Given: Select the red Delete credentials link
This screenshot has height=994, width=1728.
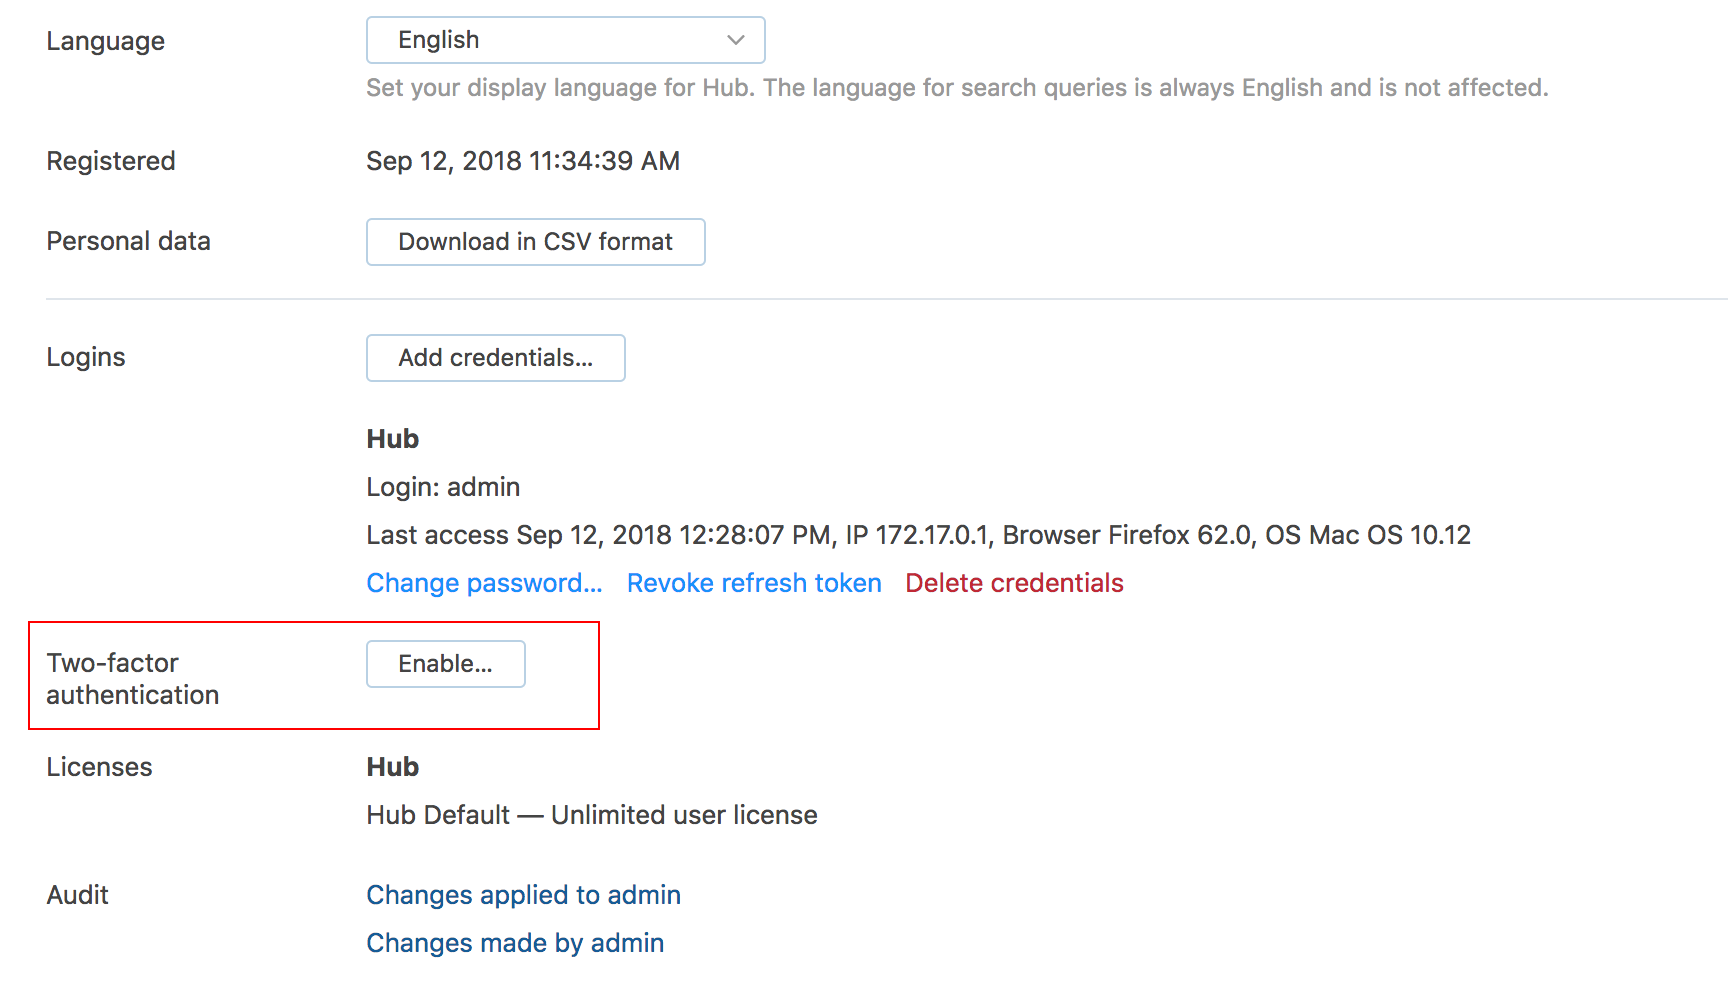Looking at the screenshot, I should tap(1014, 583).
